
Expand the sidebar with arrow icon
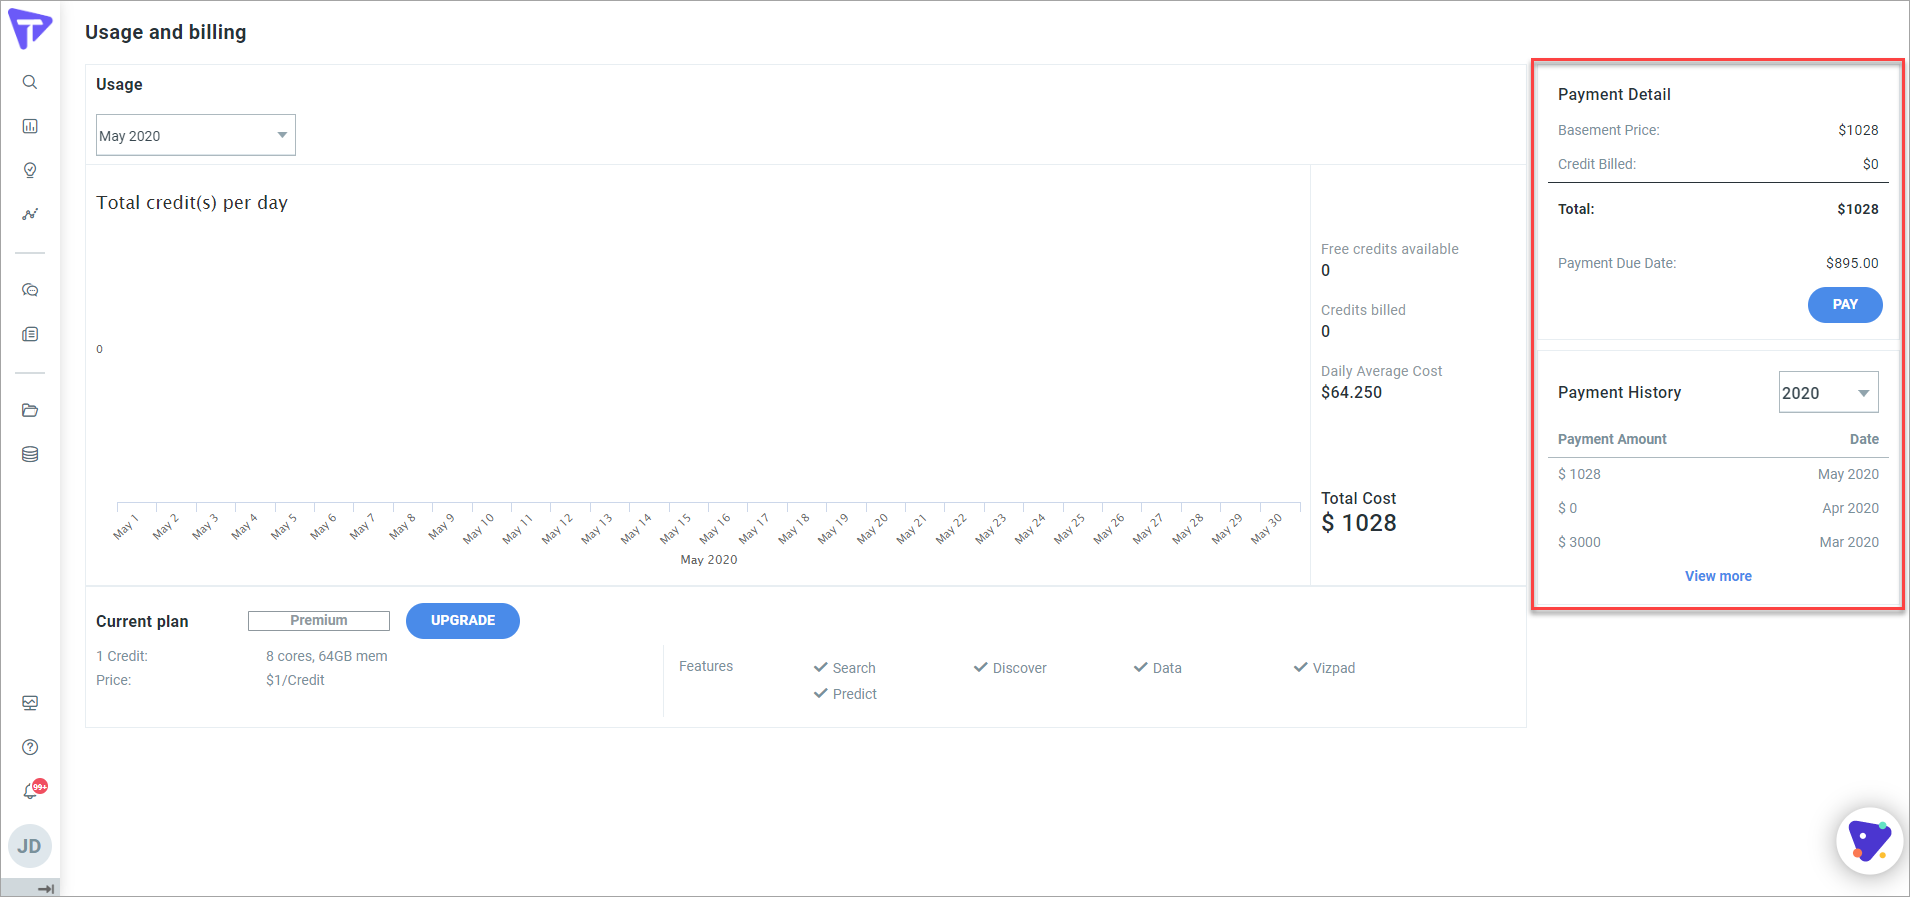[x=45, y=888]
